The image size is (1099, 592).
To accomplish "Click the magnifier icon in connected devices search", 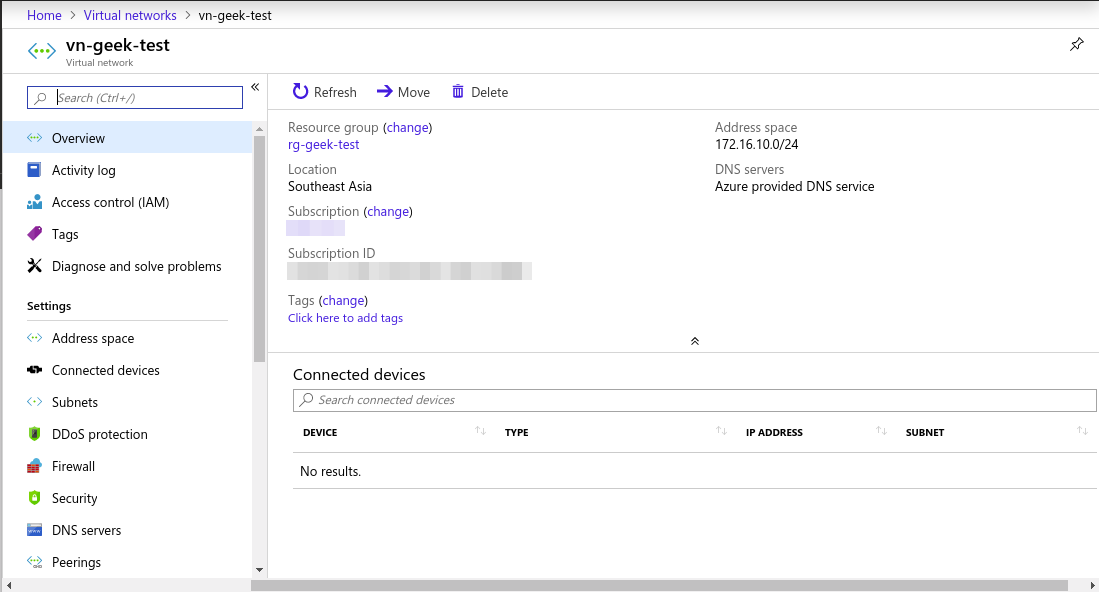I will pyautogui.click(x=306, y=399).
